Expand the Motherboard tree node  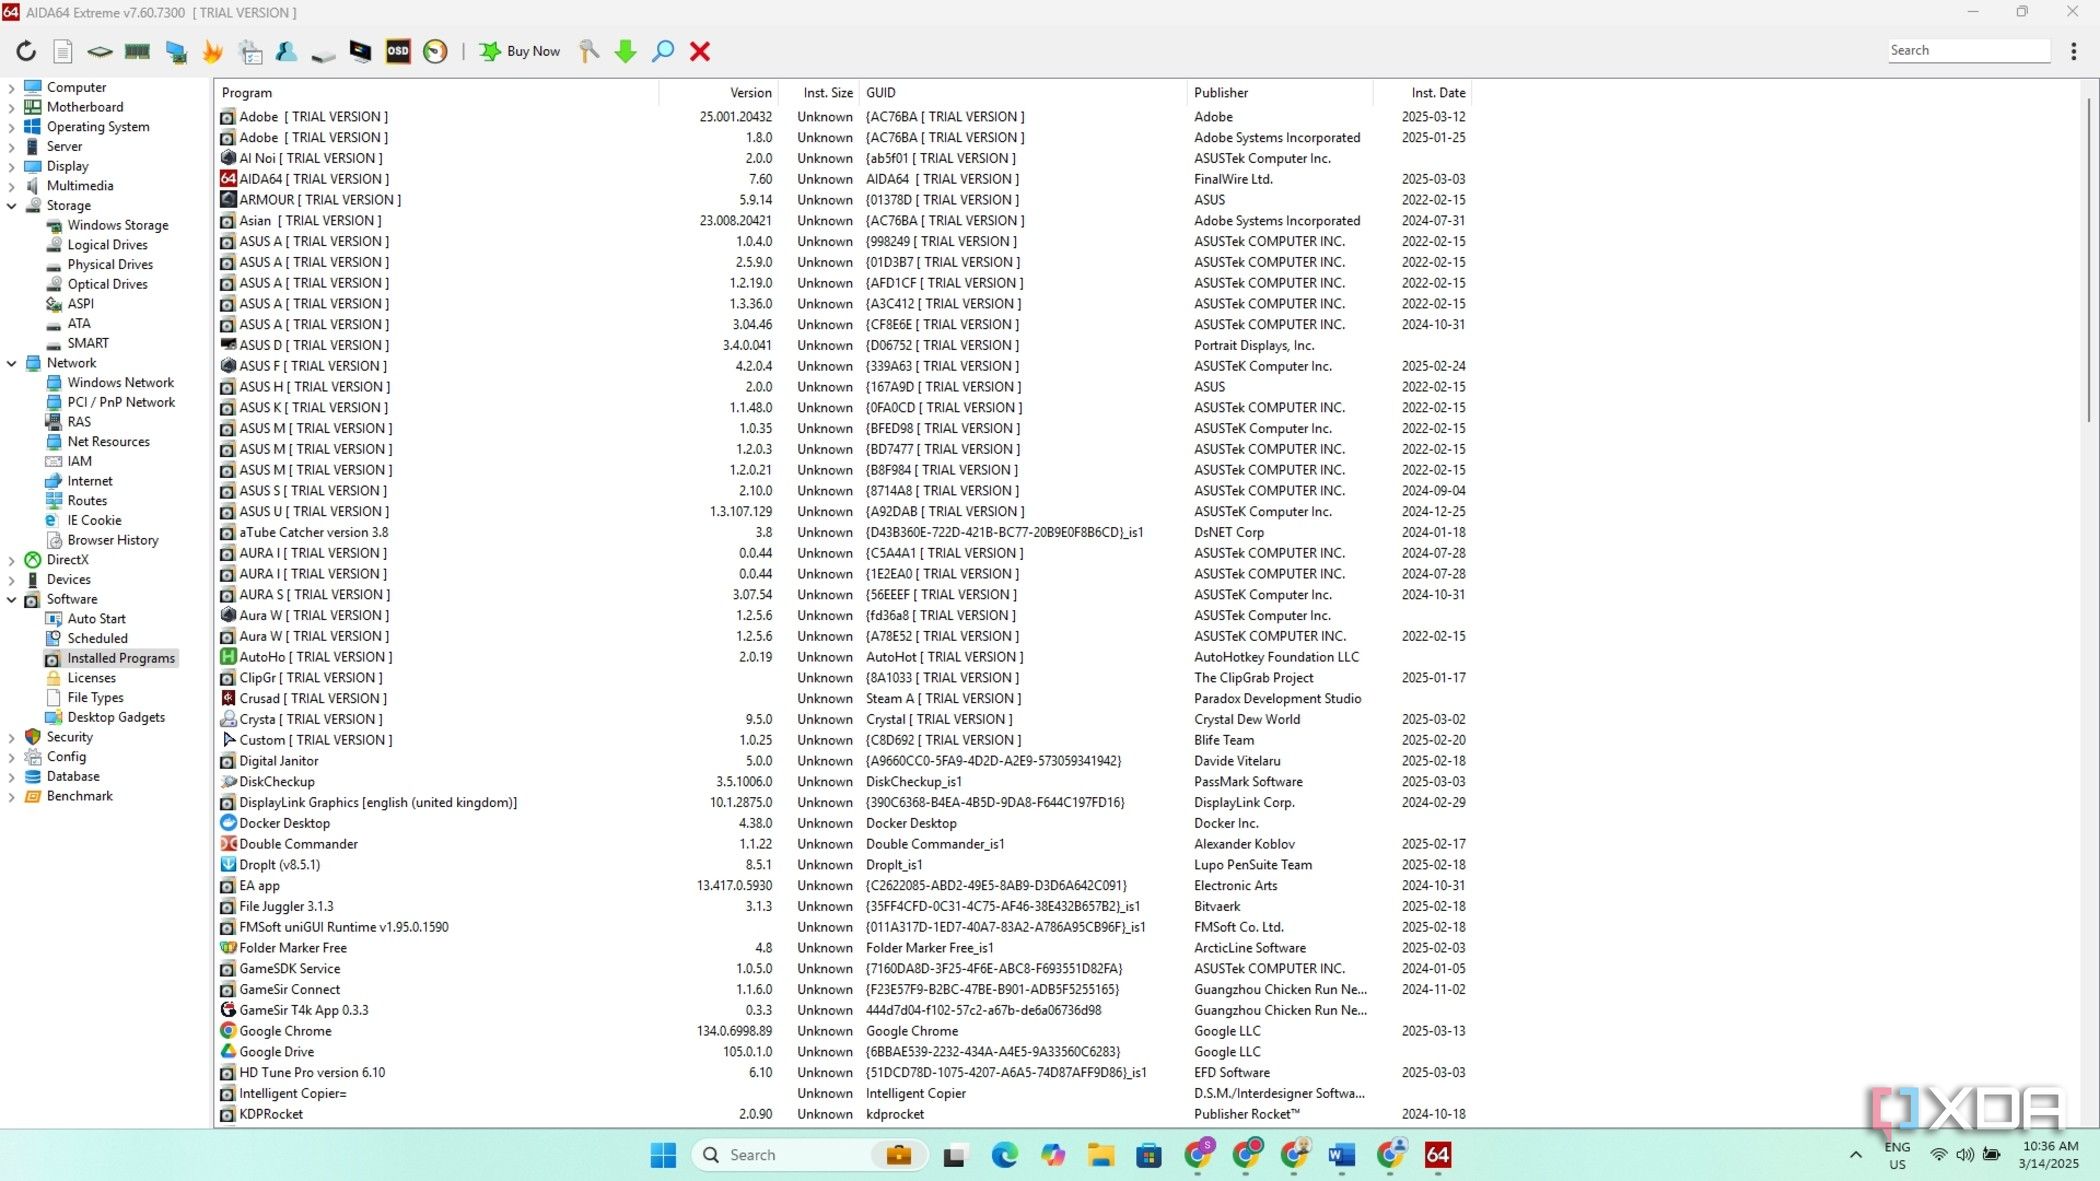click(x=11, y=107)
